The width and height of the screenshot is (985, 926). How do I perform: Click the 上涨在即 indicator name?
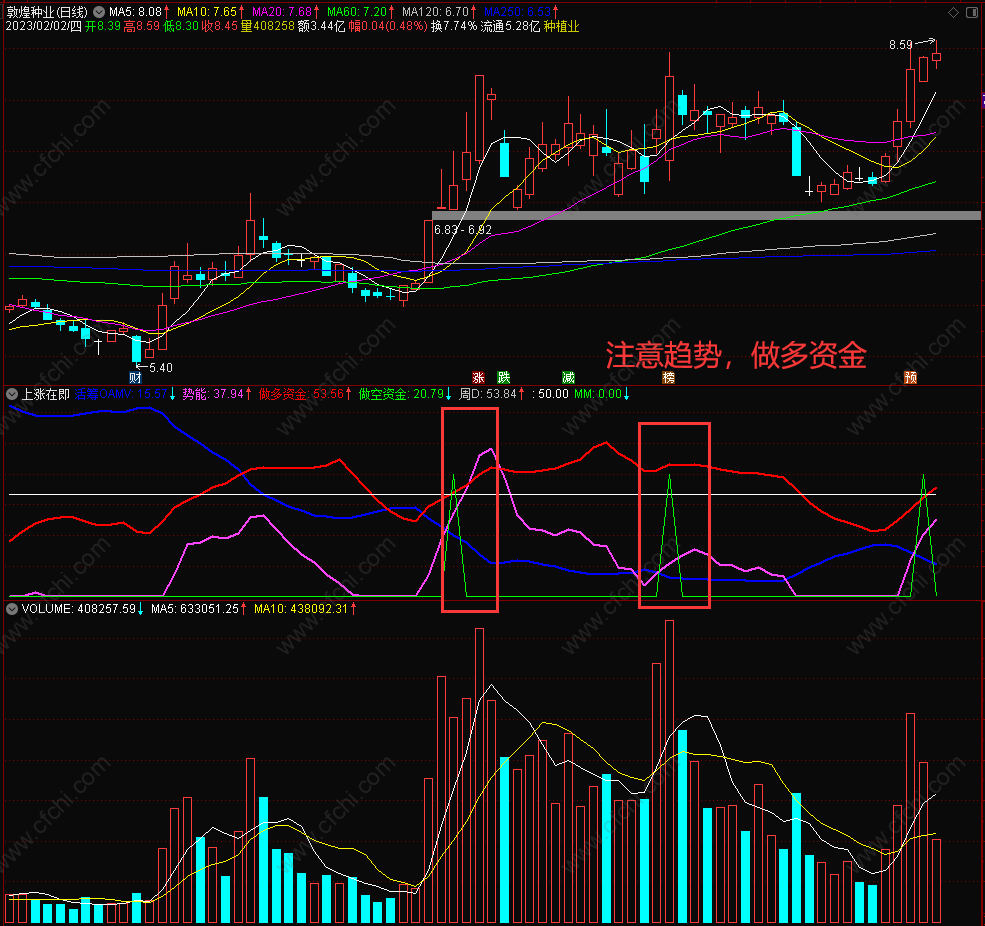pyautogui.click(x=45, y=394)
